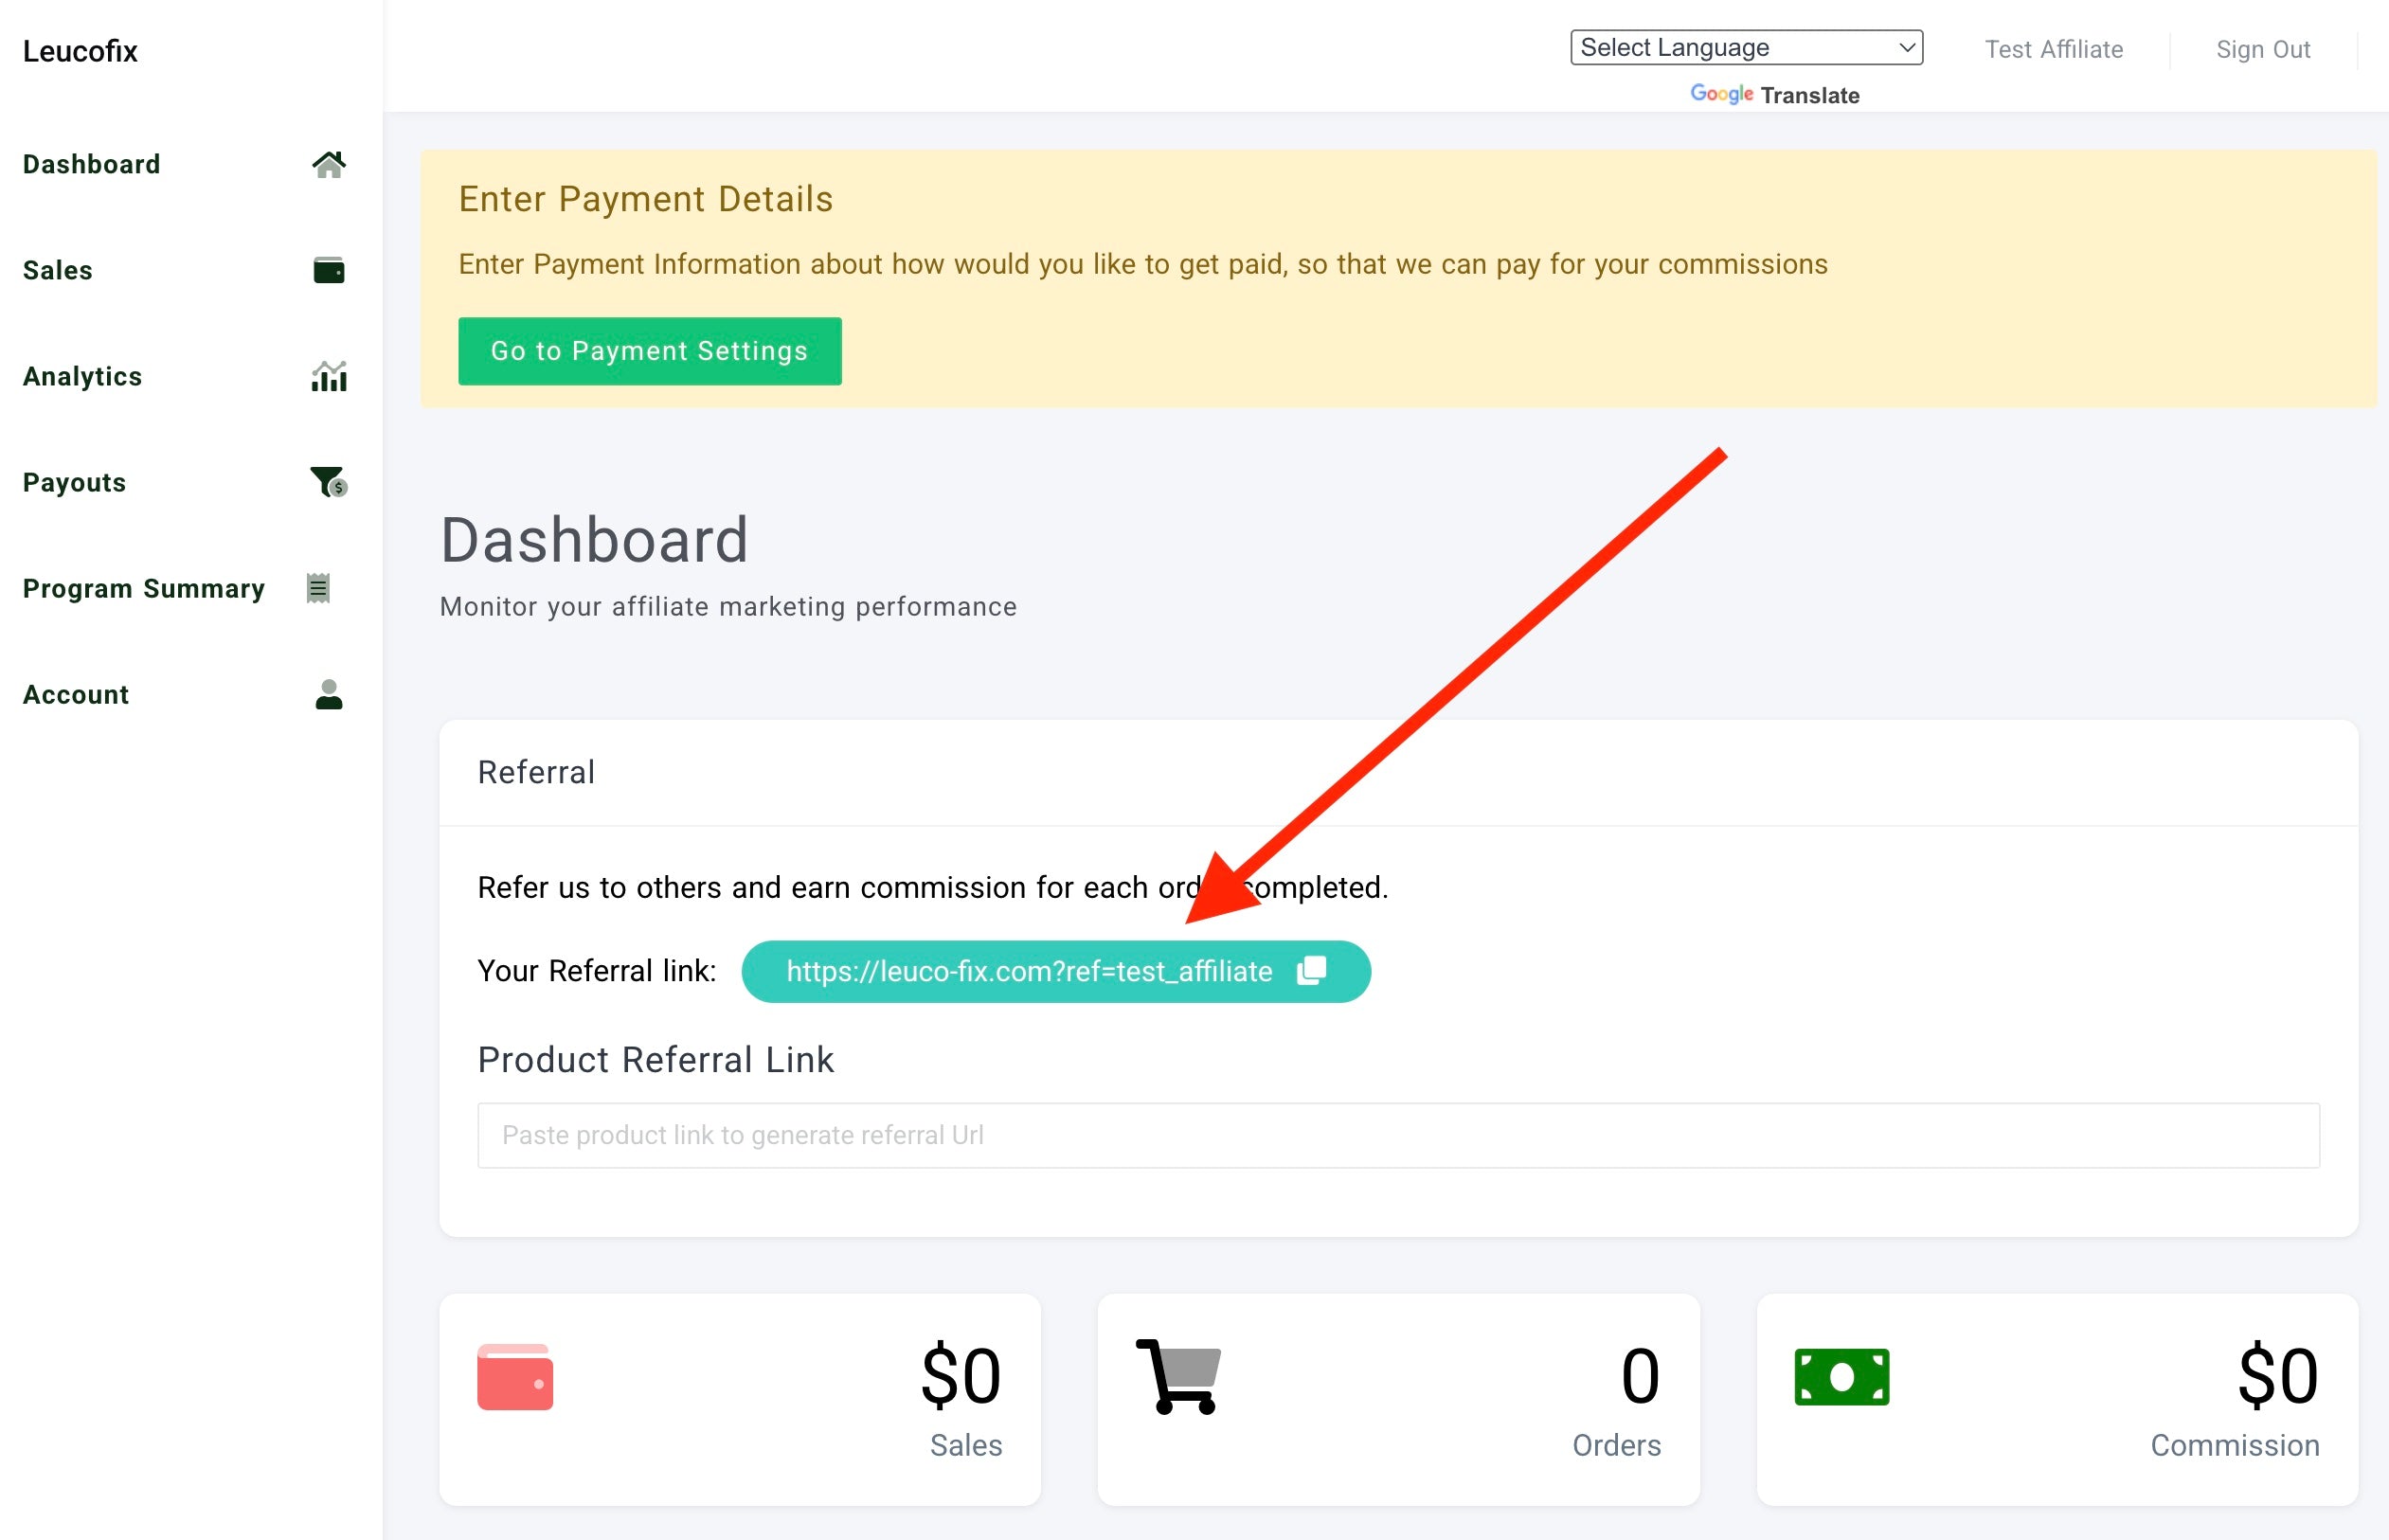
Task: Click the Payouts funnel icon
Action: point(328,482)
